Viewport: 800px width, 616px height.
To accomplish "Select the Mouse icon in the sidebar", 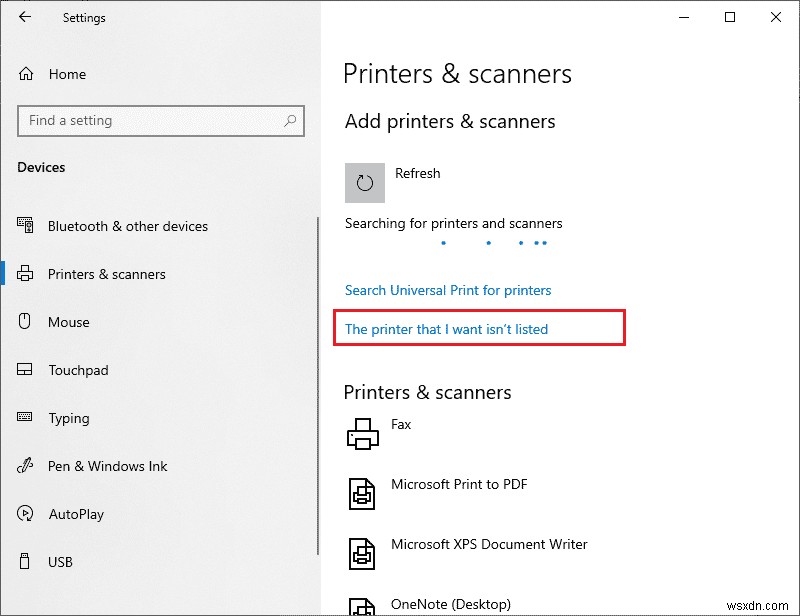I will 24,322.
